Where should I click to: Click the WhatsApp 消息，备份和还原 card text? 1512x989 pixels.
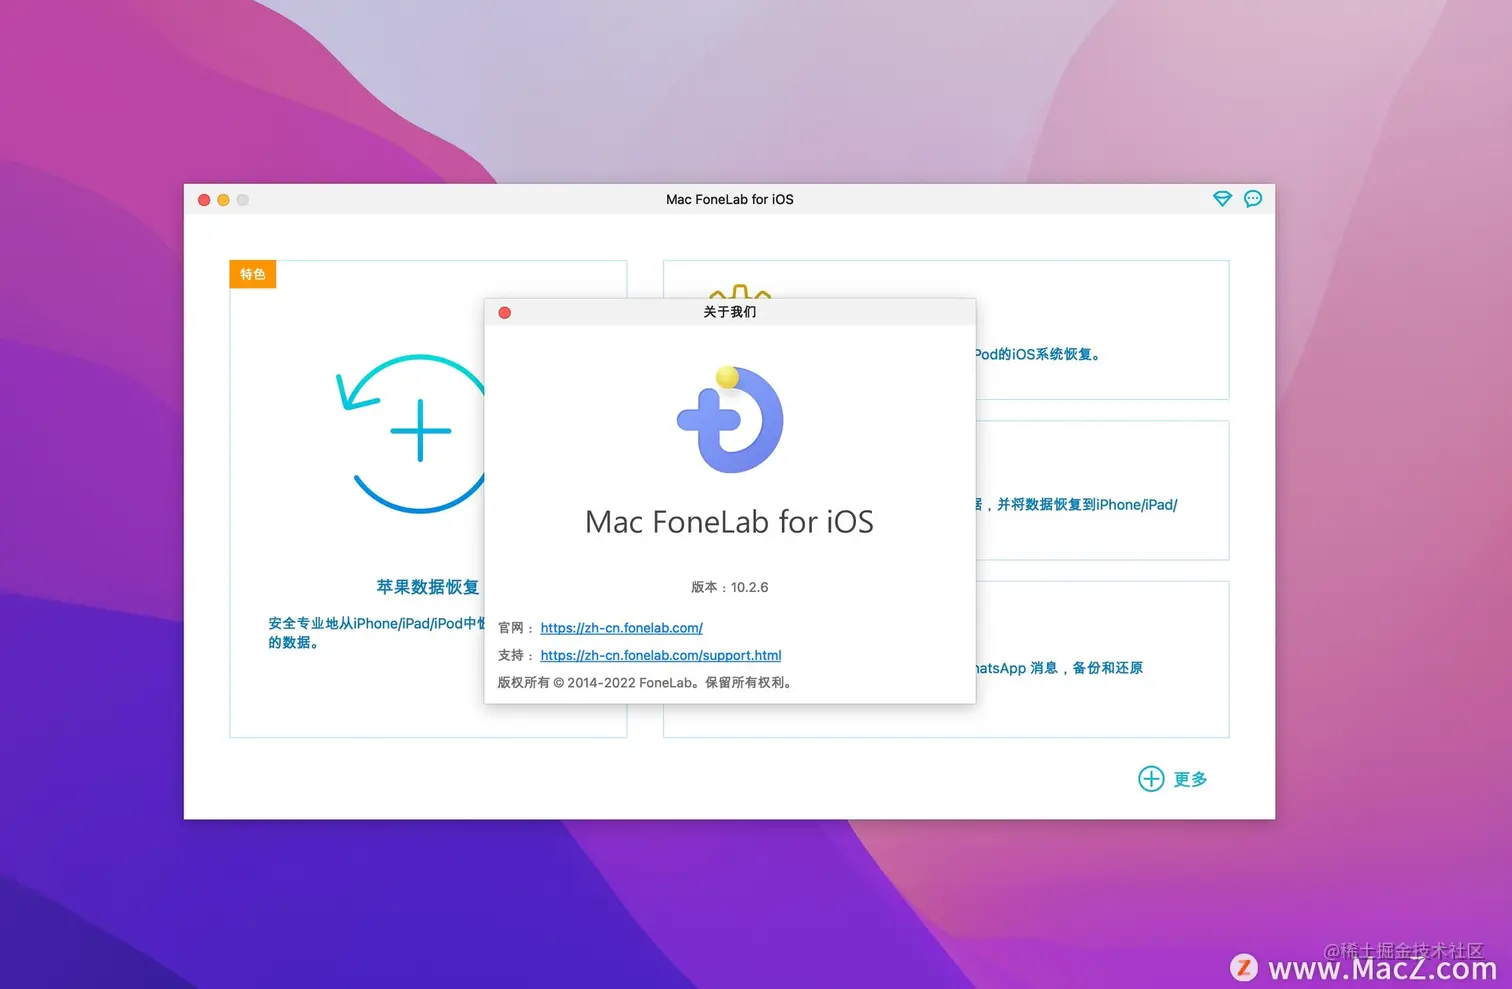(x=1059, y=668)
